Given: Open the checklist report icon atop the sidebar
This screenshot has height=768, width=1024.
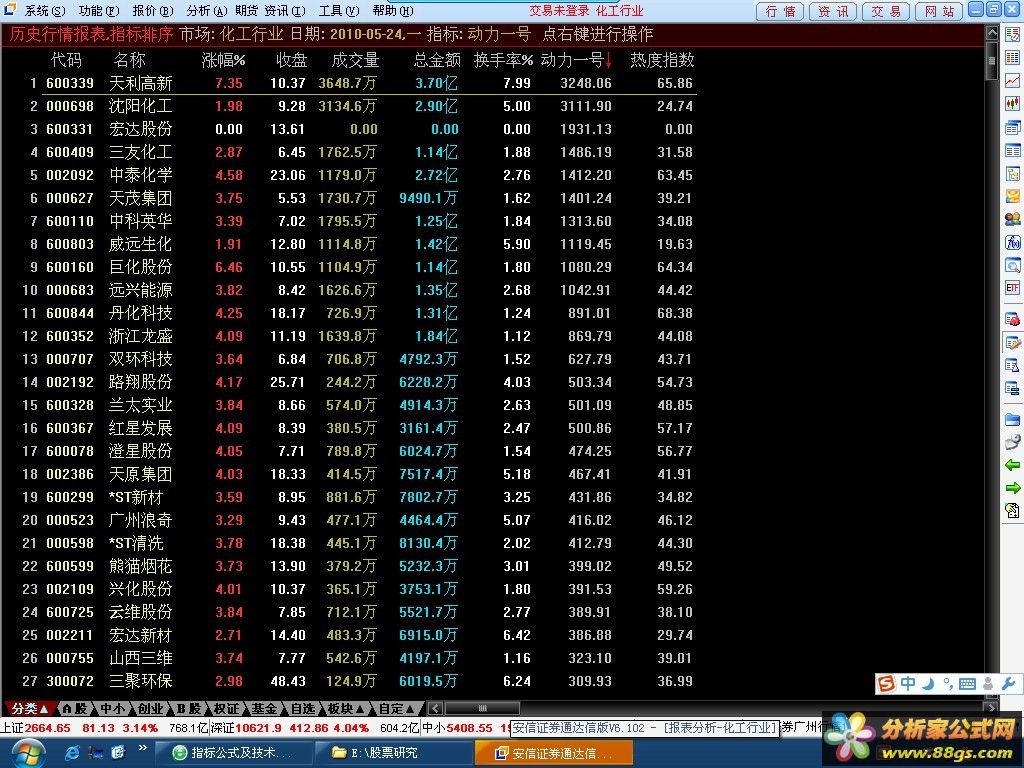Looking at the screenshot, I should (1013, 35).
